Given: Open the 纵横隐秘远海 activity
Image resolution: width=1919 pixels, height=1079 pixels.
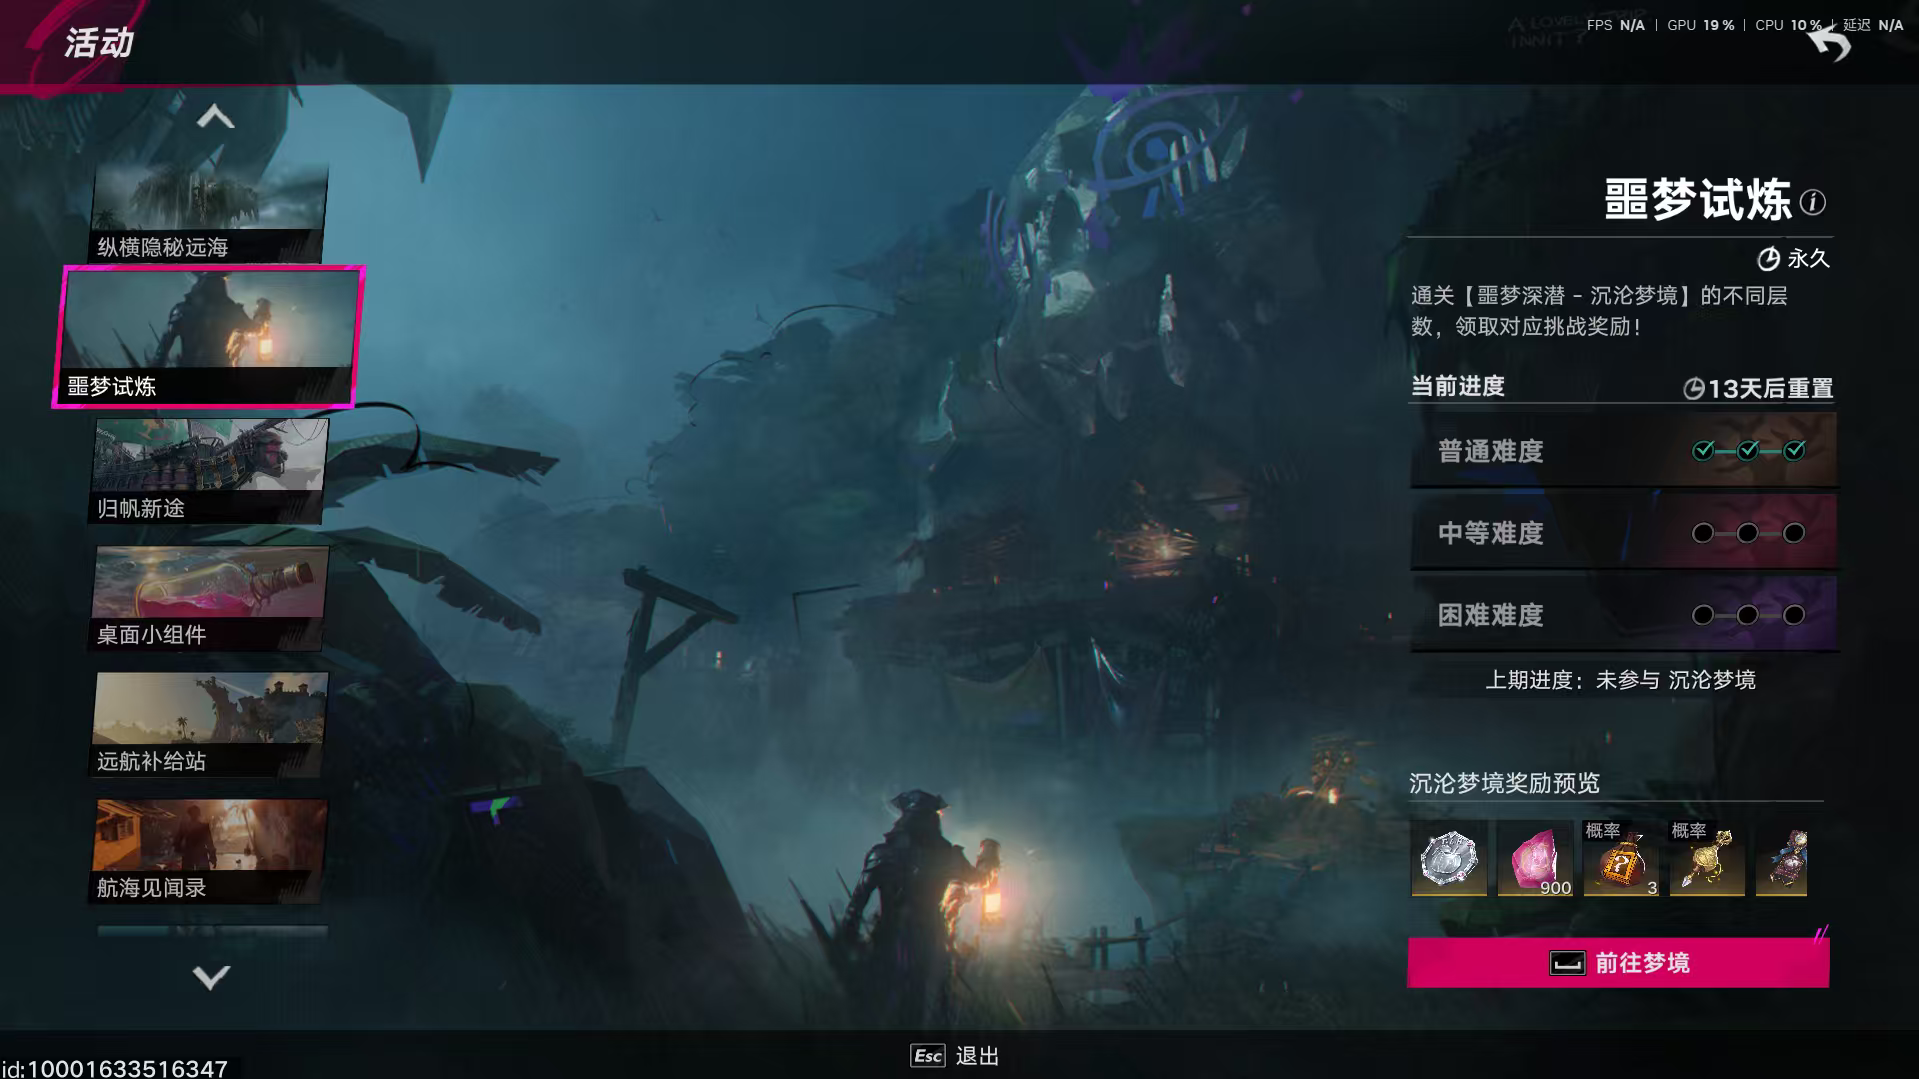Looking at the screenshot, I should pos(208,212).
